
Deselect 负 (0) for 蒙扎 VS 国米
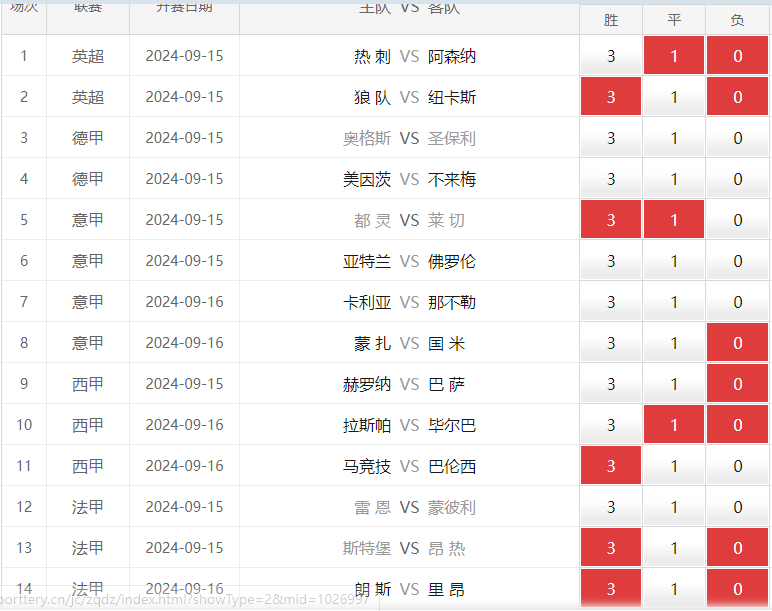(x=737, y=343)
